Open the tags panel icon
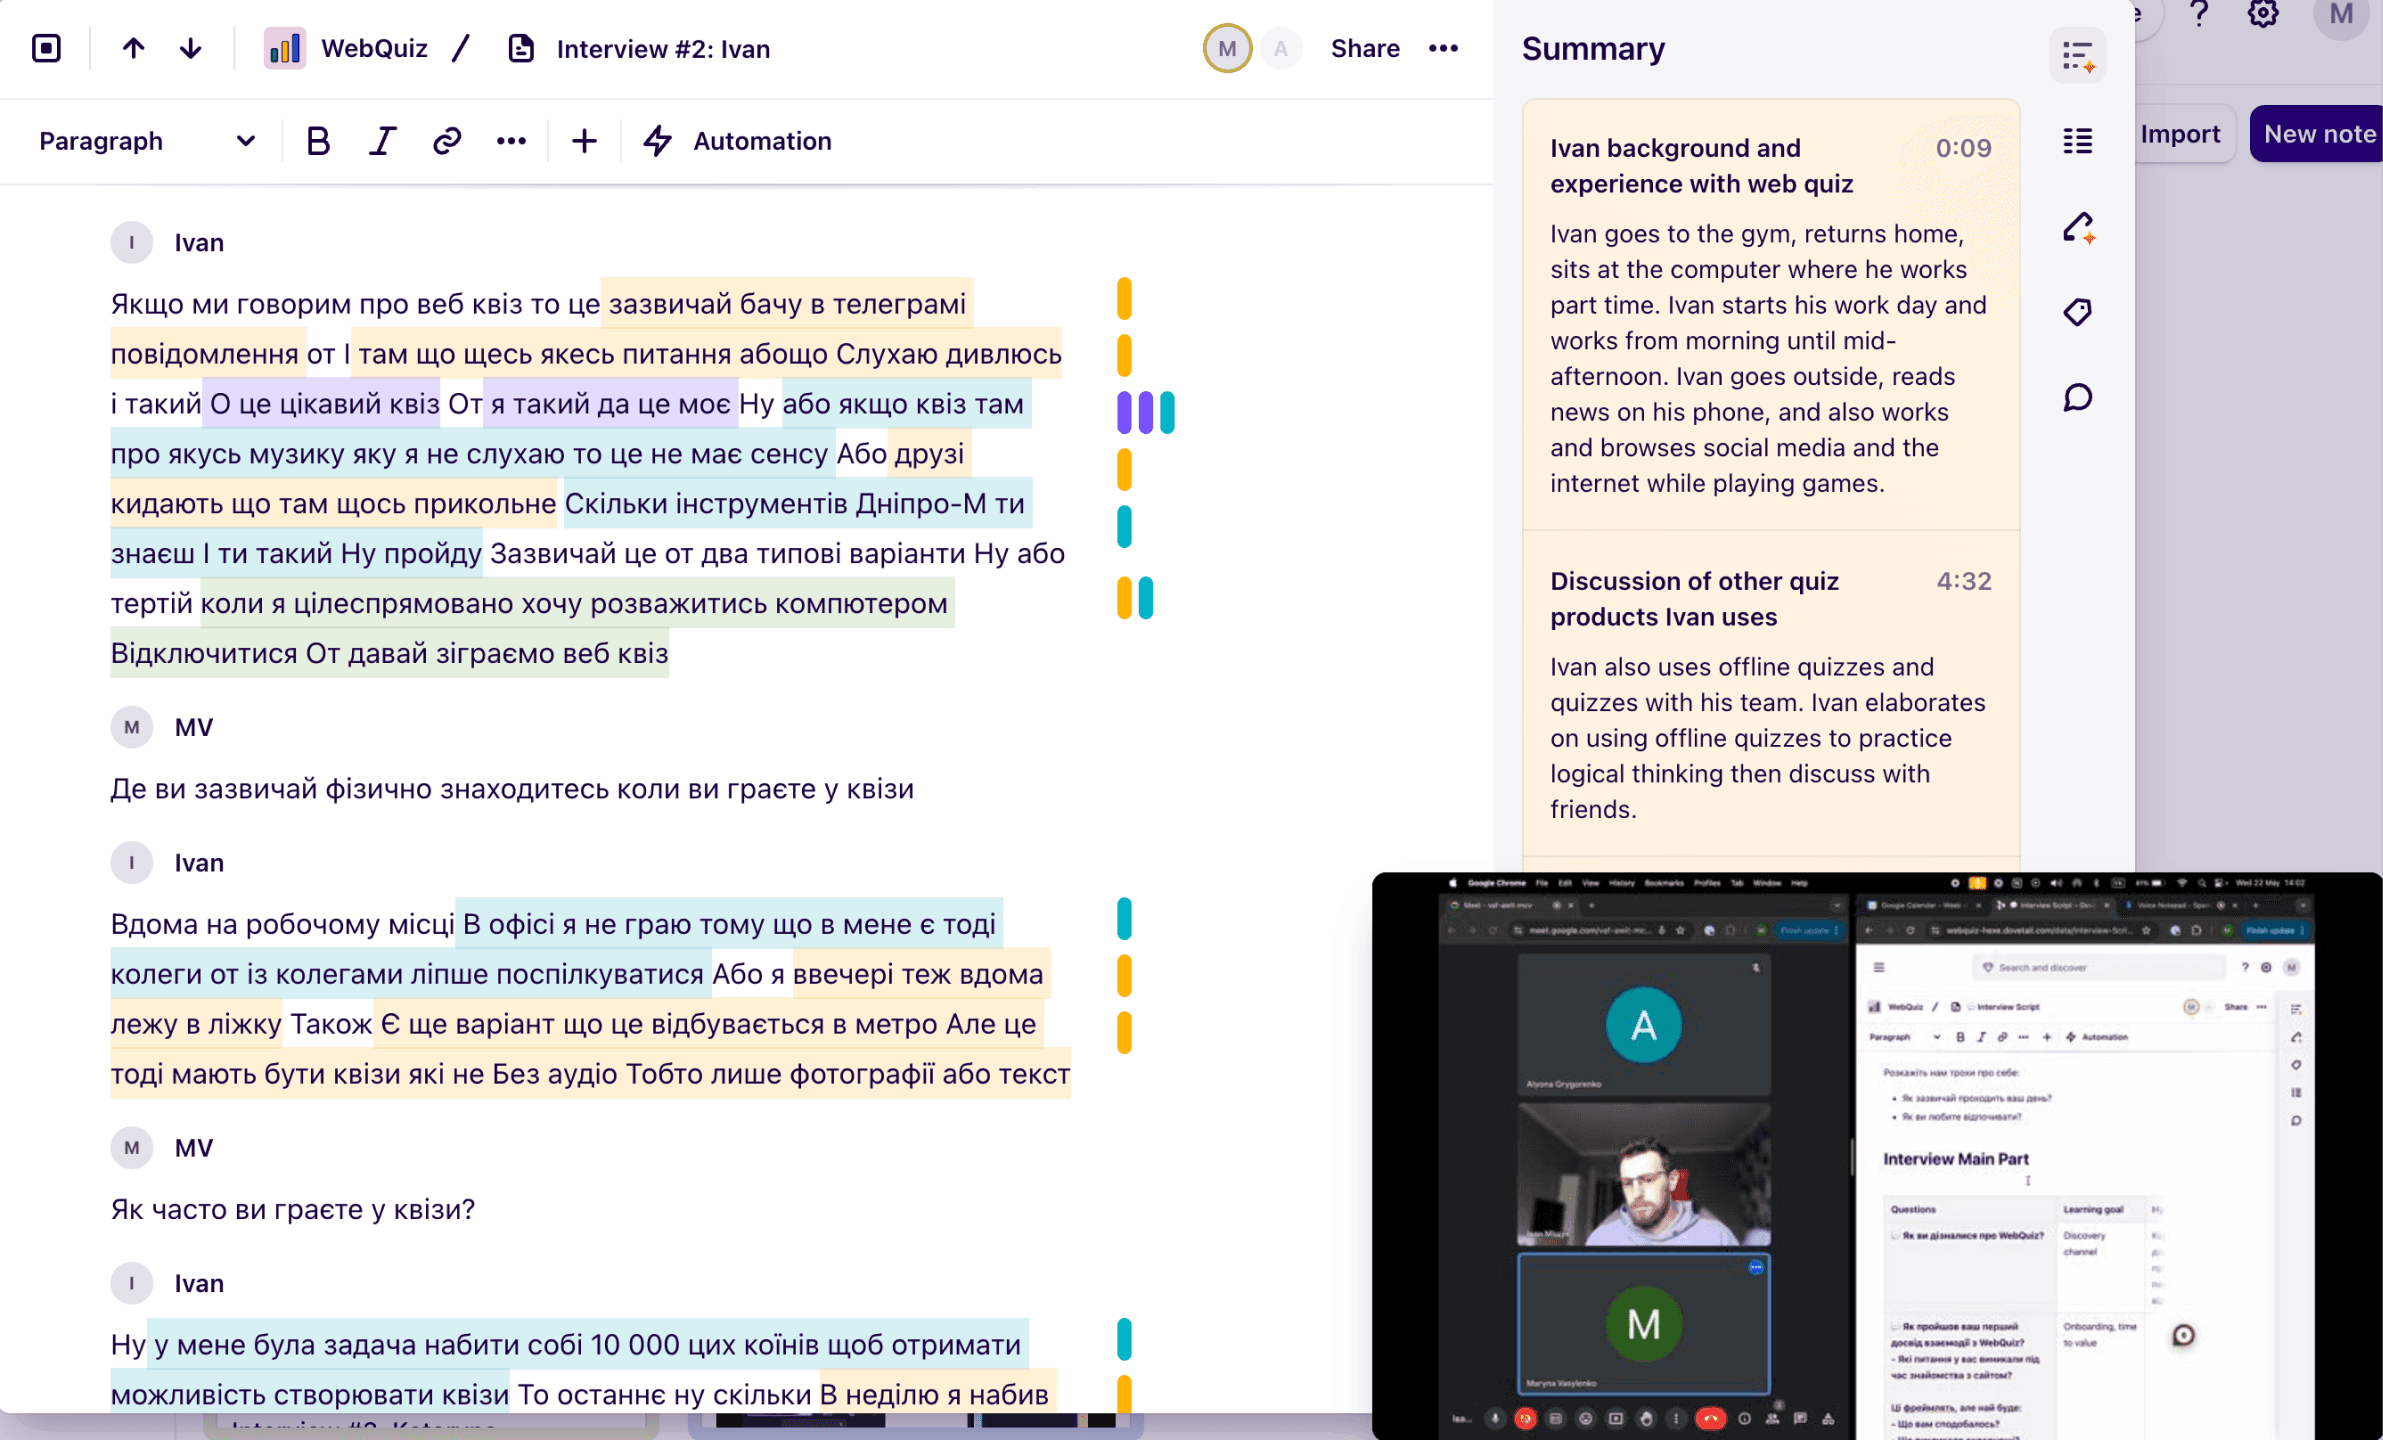This screenshot has width=2383, height=1440. pos(2077,312)
